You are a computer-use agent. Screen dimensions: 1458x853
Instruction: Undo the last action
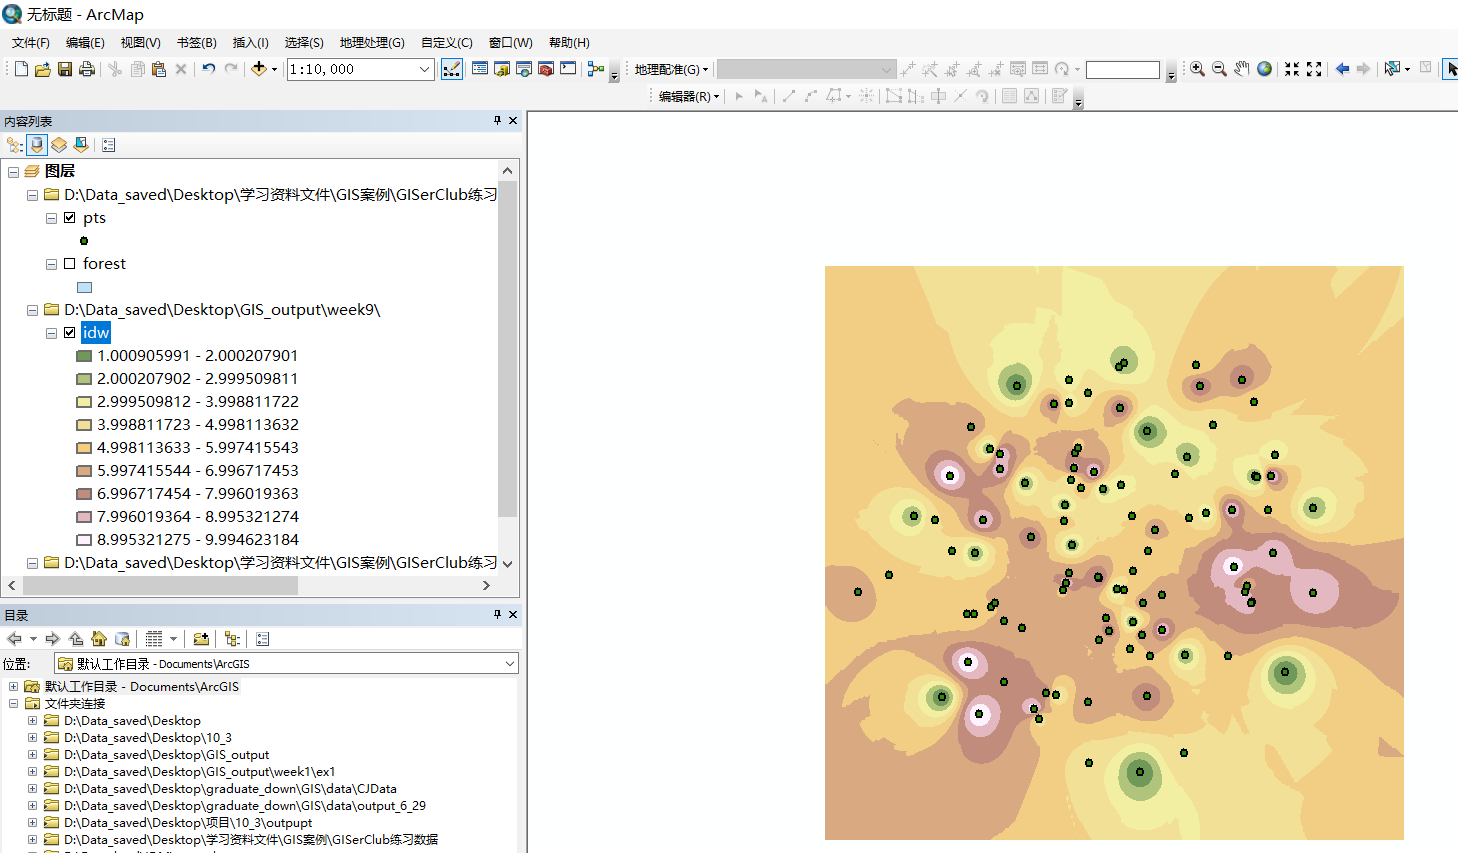pos(208,69)
